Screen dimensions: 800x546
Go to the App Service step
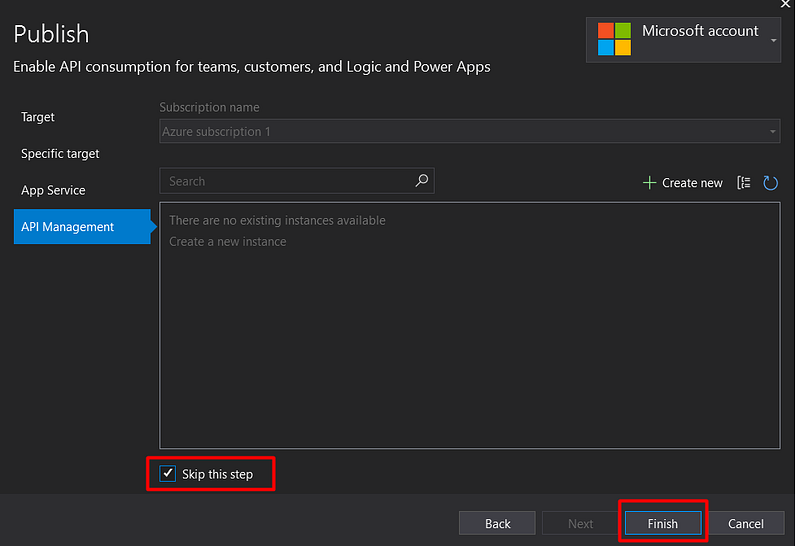point(53,190)
